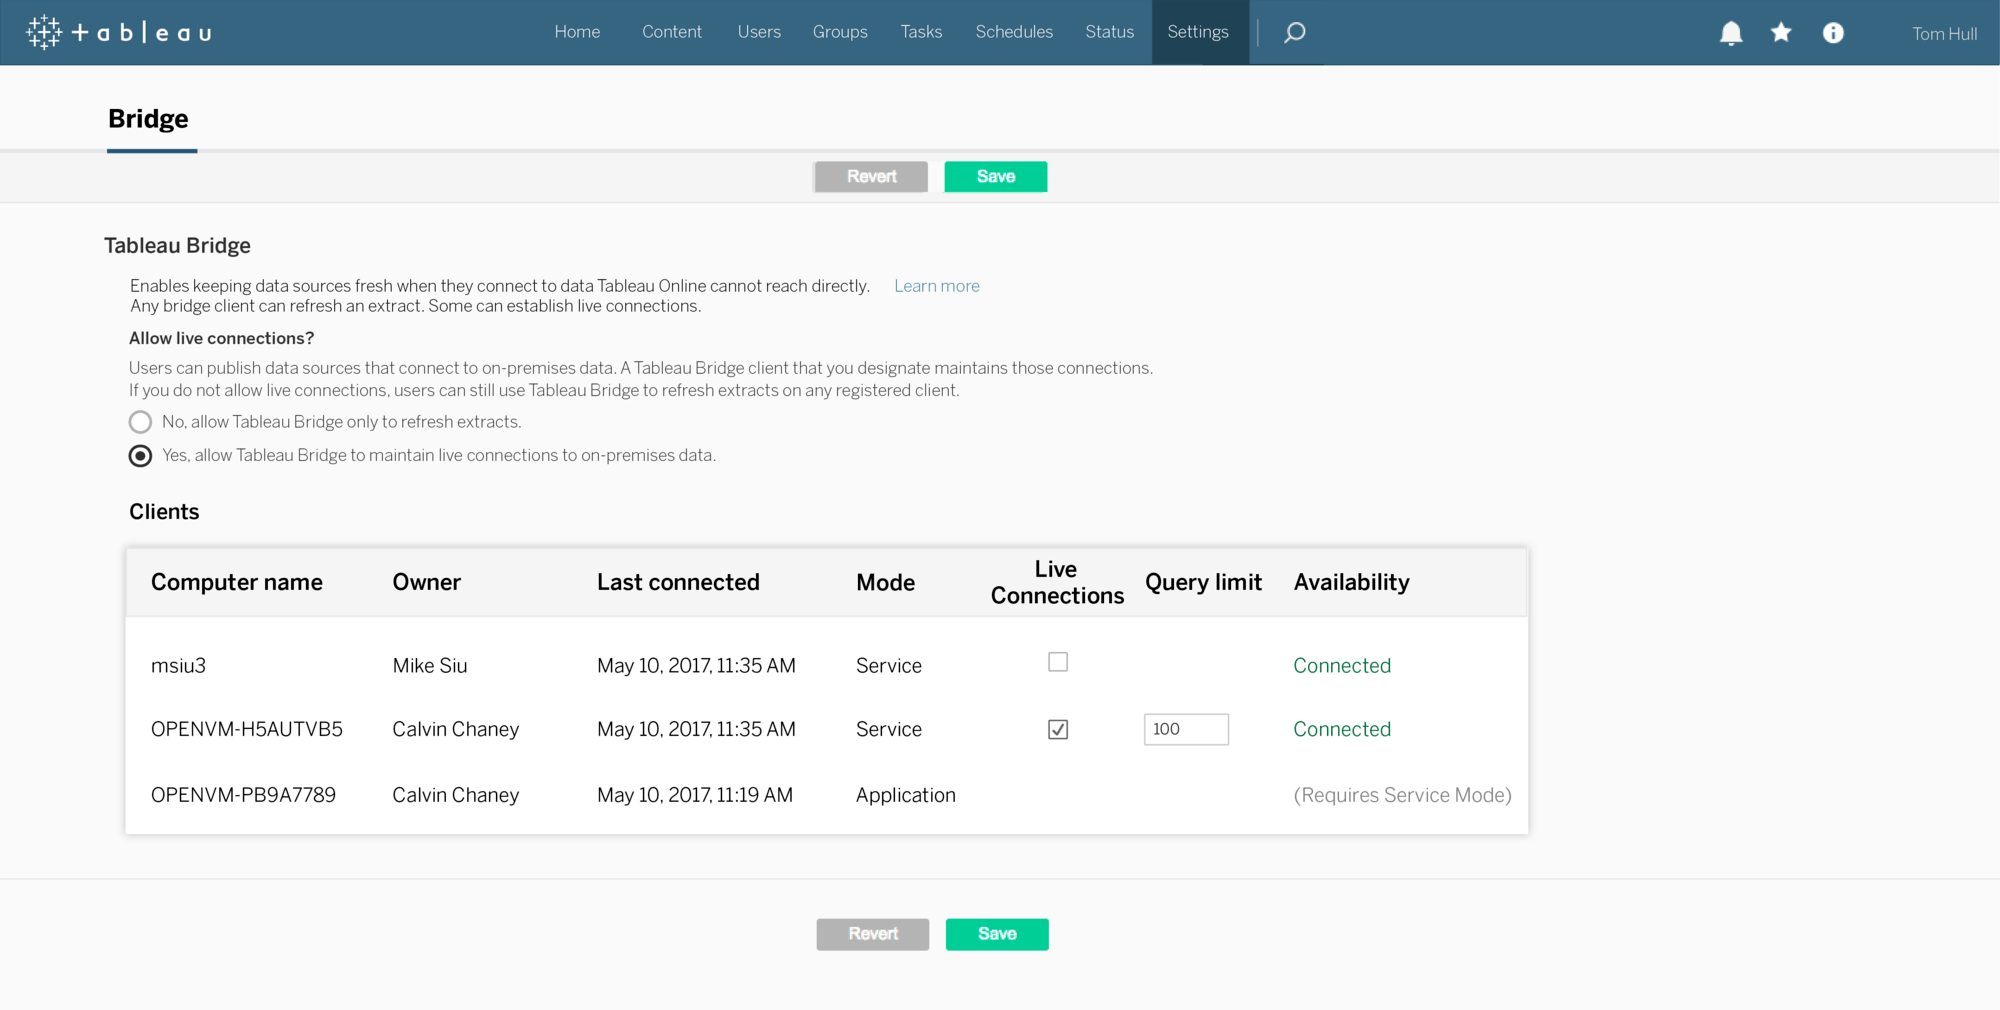Click Query limit column header
Image resolution: width=2000 pixels, height=1010 pixels.
(1203, 582)
